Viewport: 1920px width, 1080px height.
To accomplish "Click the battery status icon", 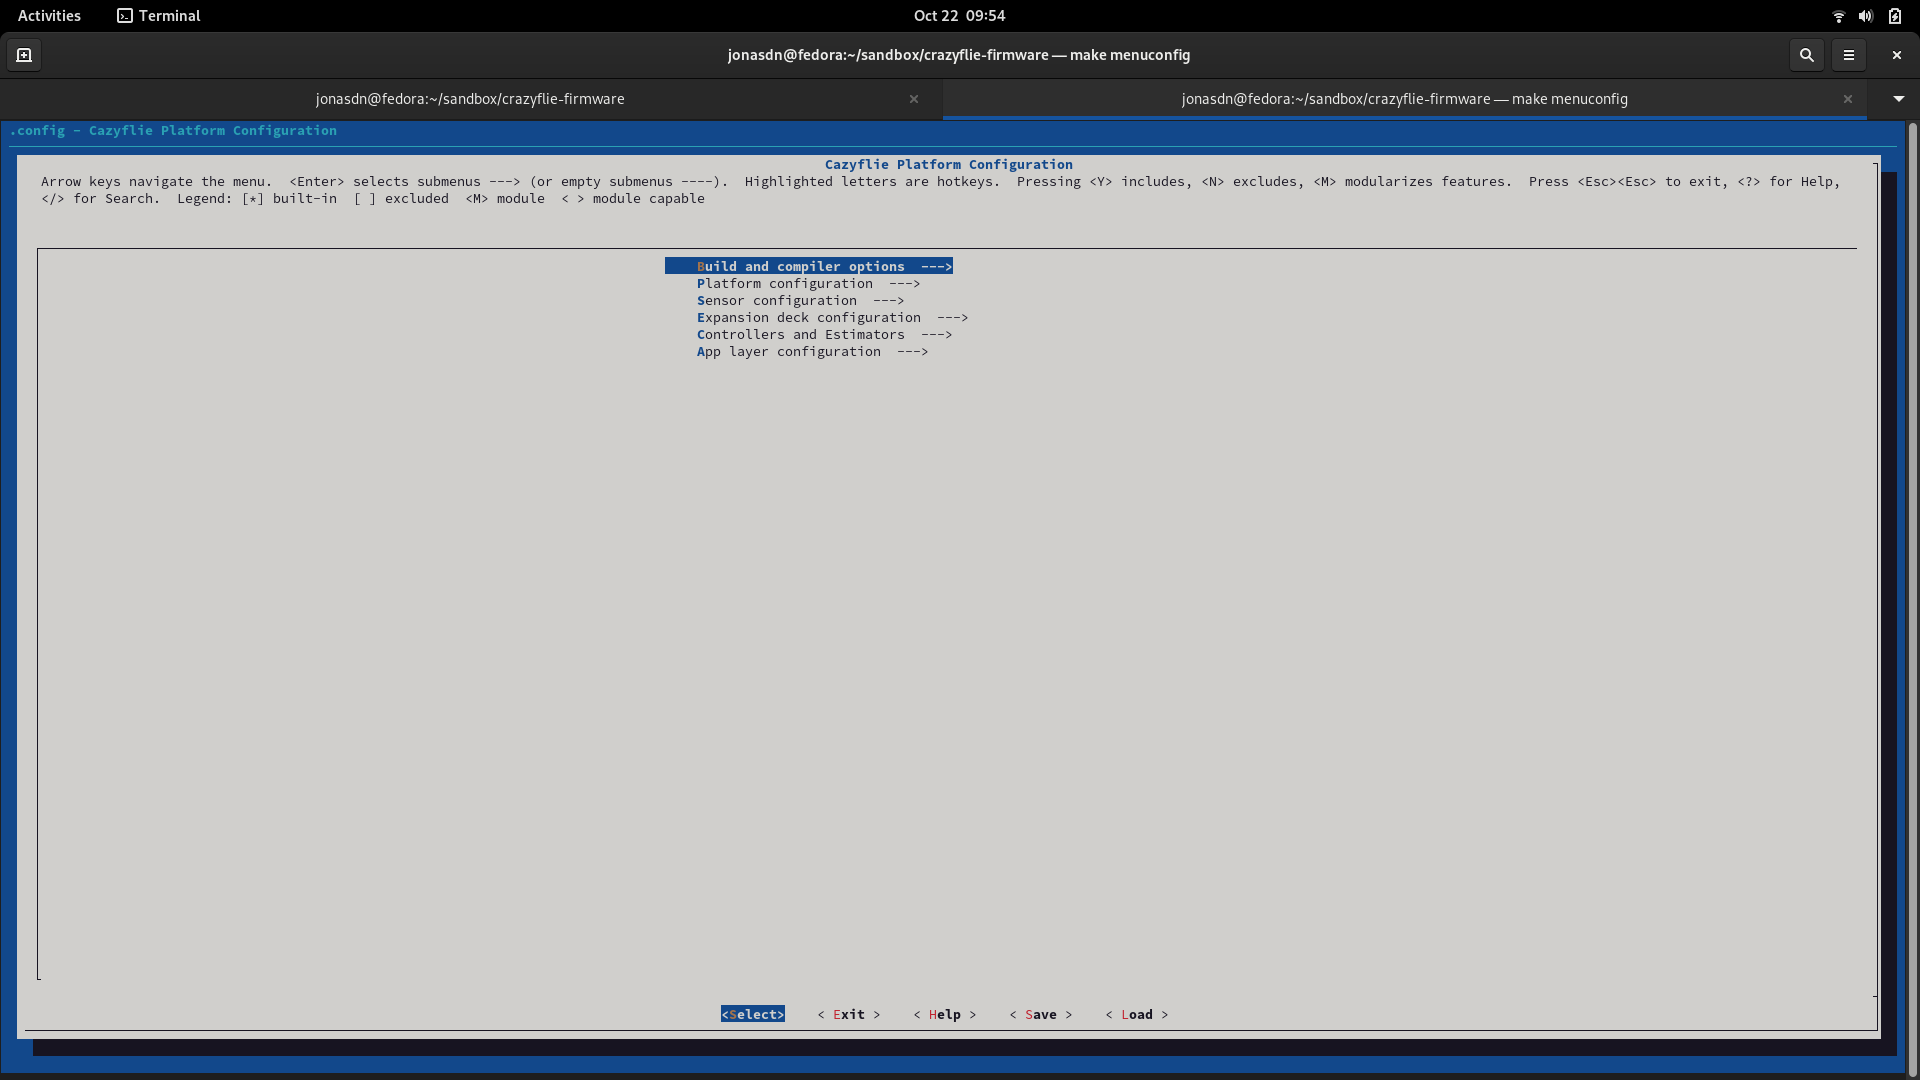I will point(1894,15).
